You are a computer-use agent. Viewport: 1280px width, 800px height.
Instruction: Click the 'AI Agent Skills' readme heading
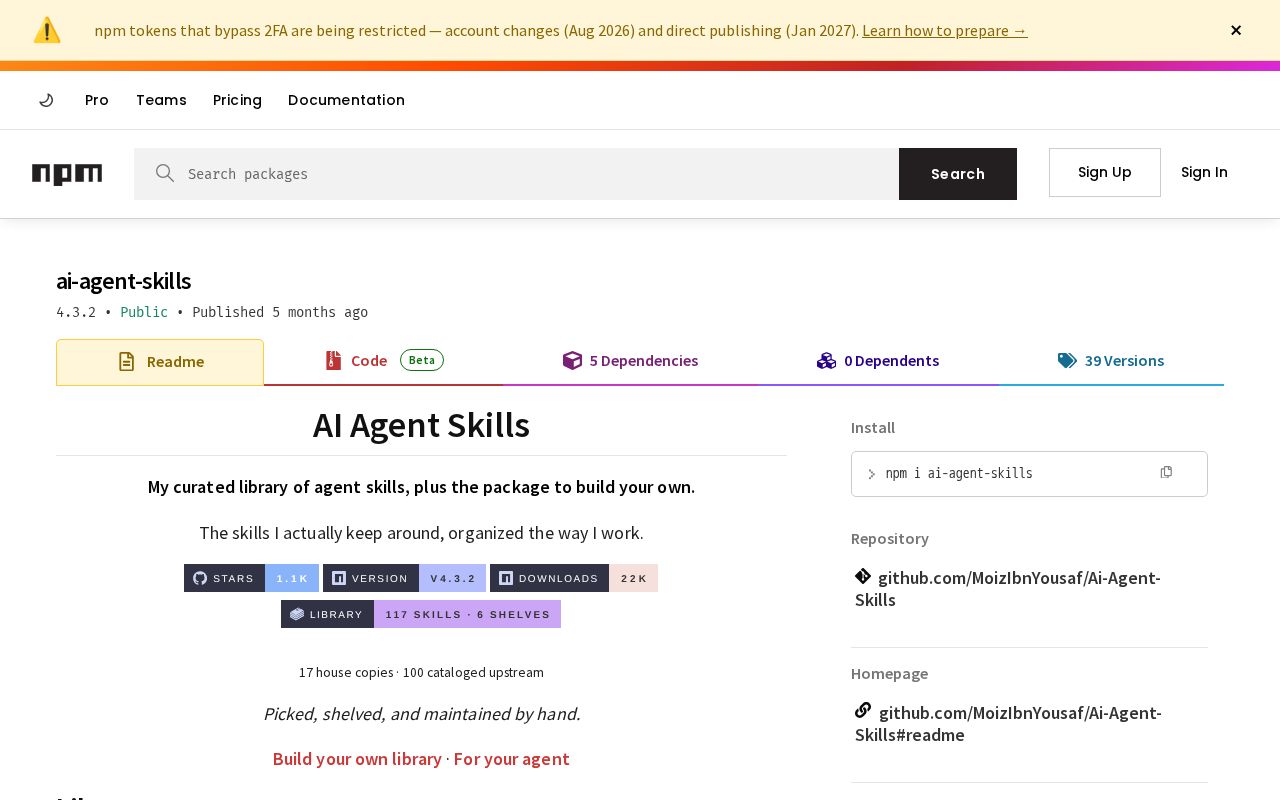point(421,425)
